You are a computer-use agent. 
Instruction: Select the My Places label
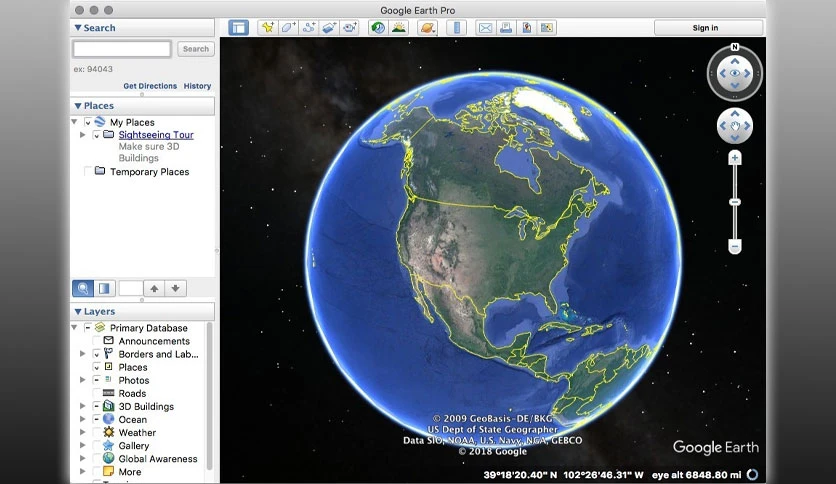tap(132, 122)
